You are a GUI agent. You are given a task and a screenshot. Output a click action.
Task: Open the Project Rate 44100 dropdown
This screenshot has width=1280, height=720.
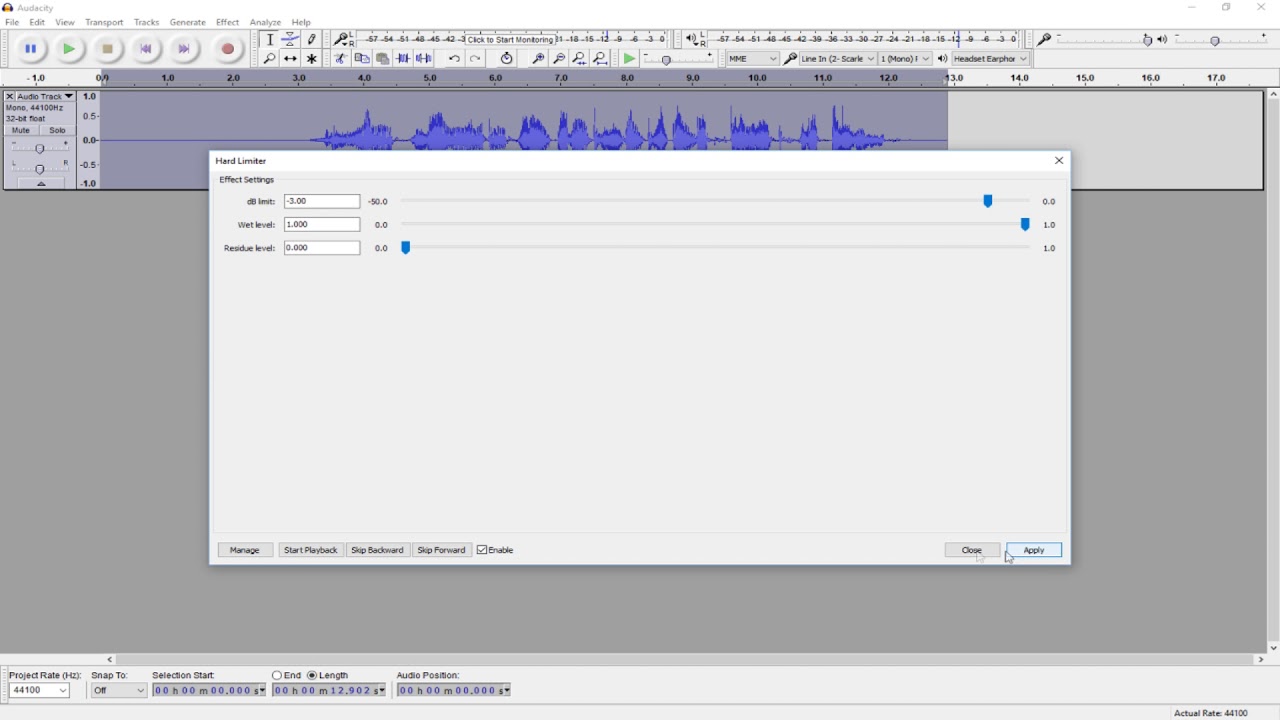[39, 690]
